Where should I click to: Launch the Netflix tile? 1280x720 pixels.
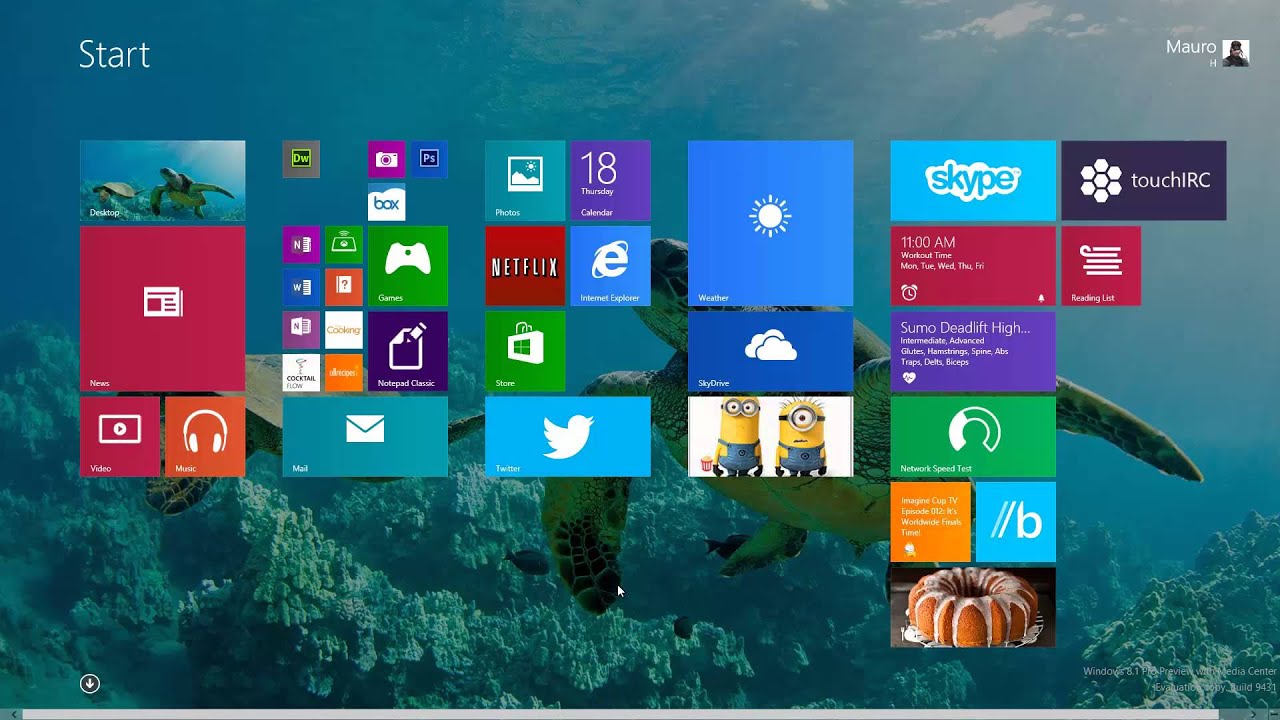[525, 266]
